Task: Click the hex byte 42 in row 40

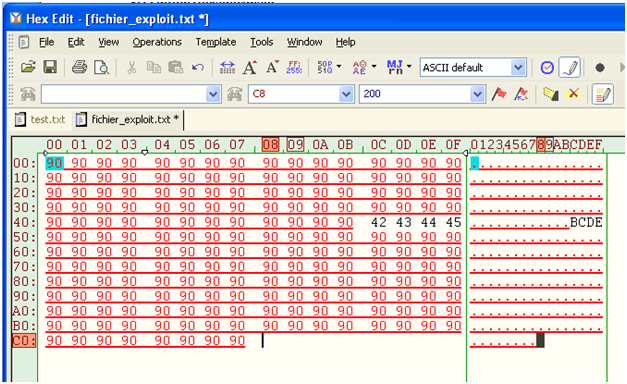Action: pos(379,222)
